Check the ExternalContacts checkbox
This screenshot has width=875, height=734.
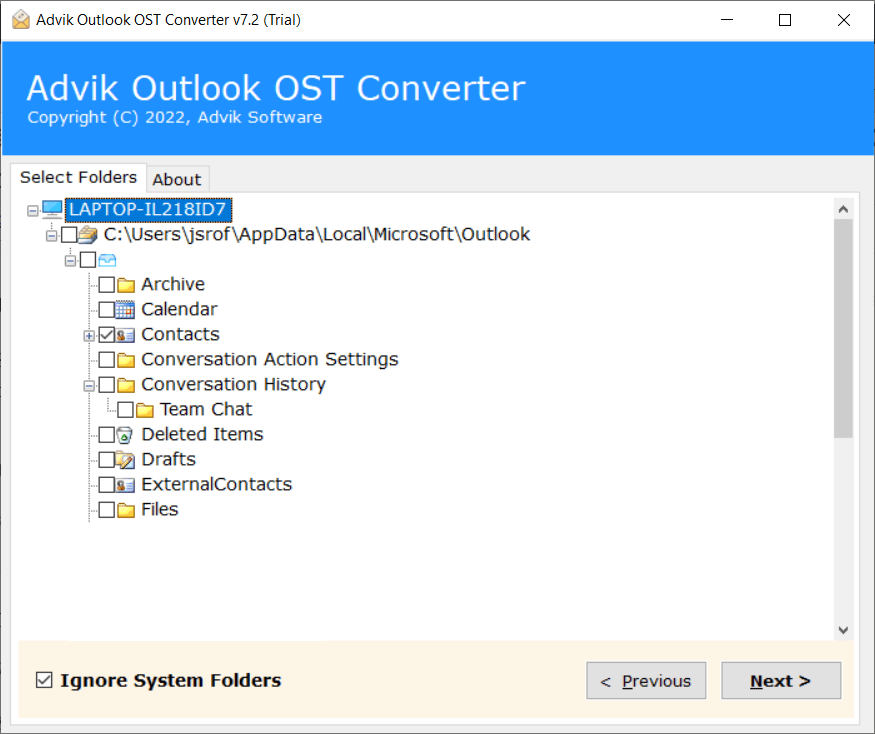107,484
